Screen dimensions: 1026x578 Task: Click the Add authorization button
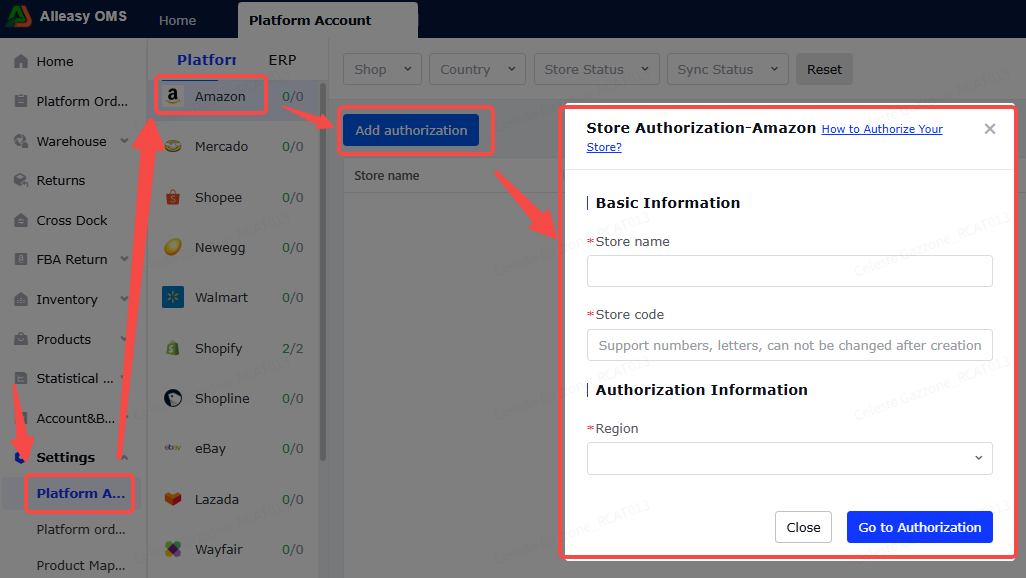coord(411,130)
